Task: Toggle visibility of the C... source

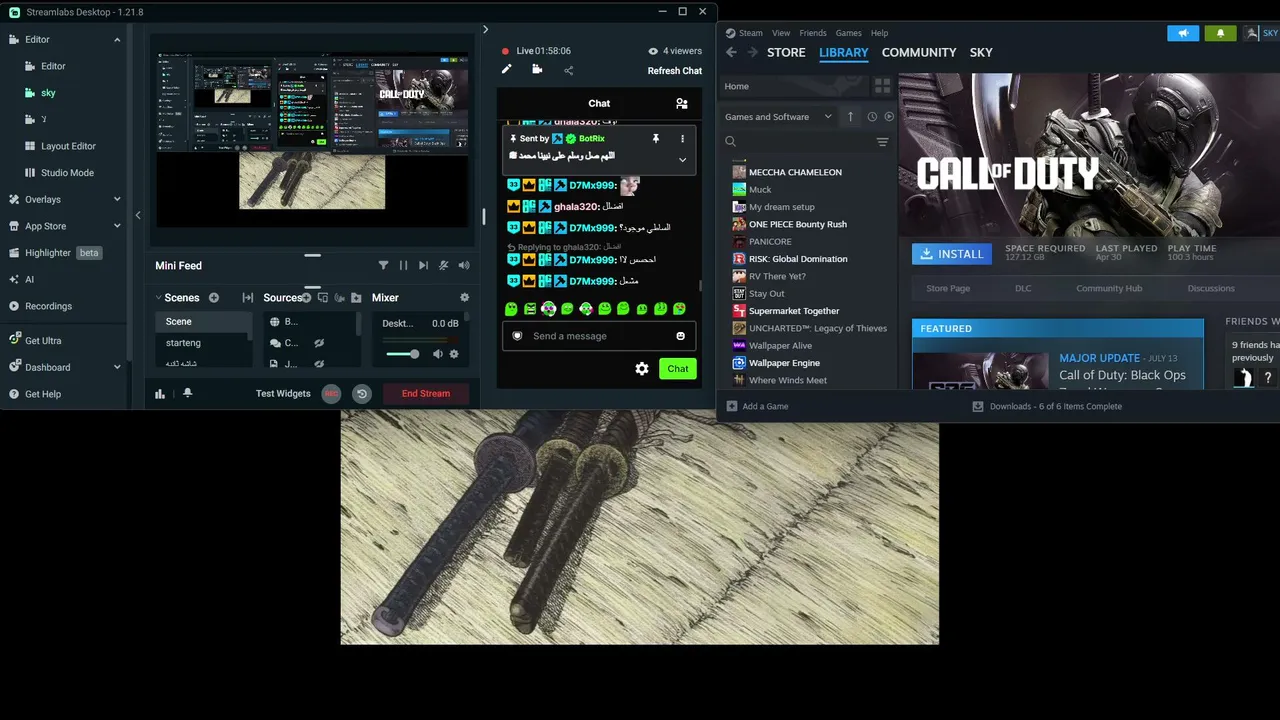Action: tap(319, 343)
